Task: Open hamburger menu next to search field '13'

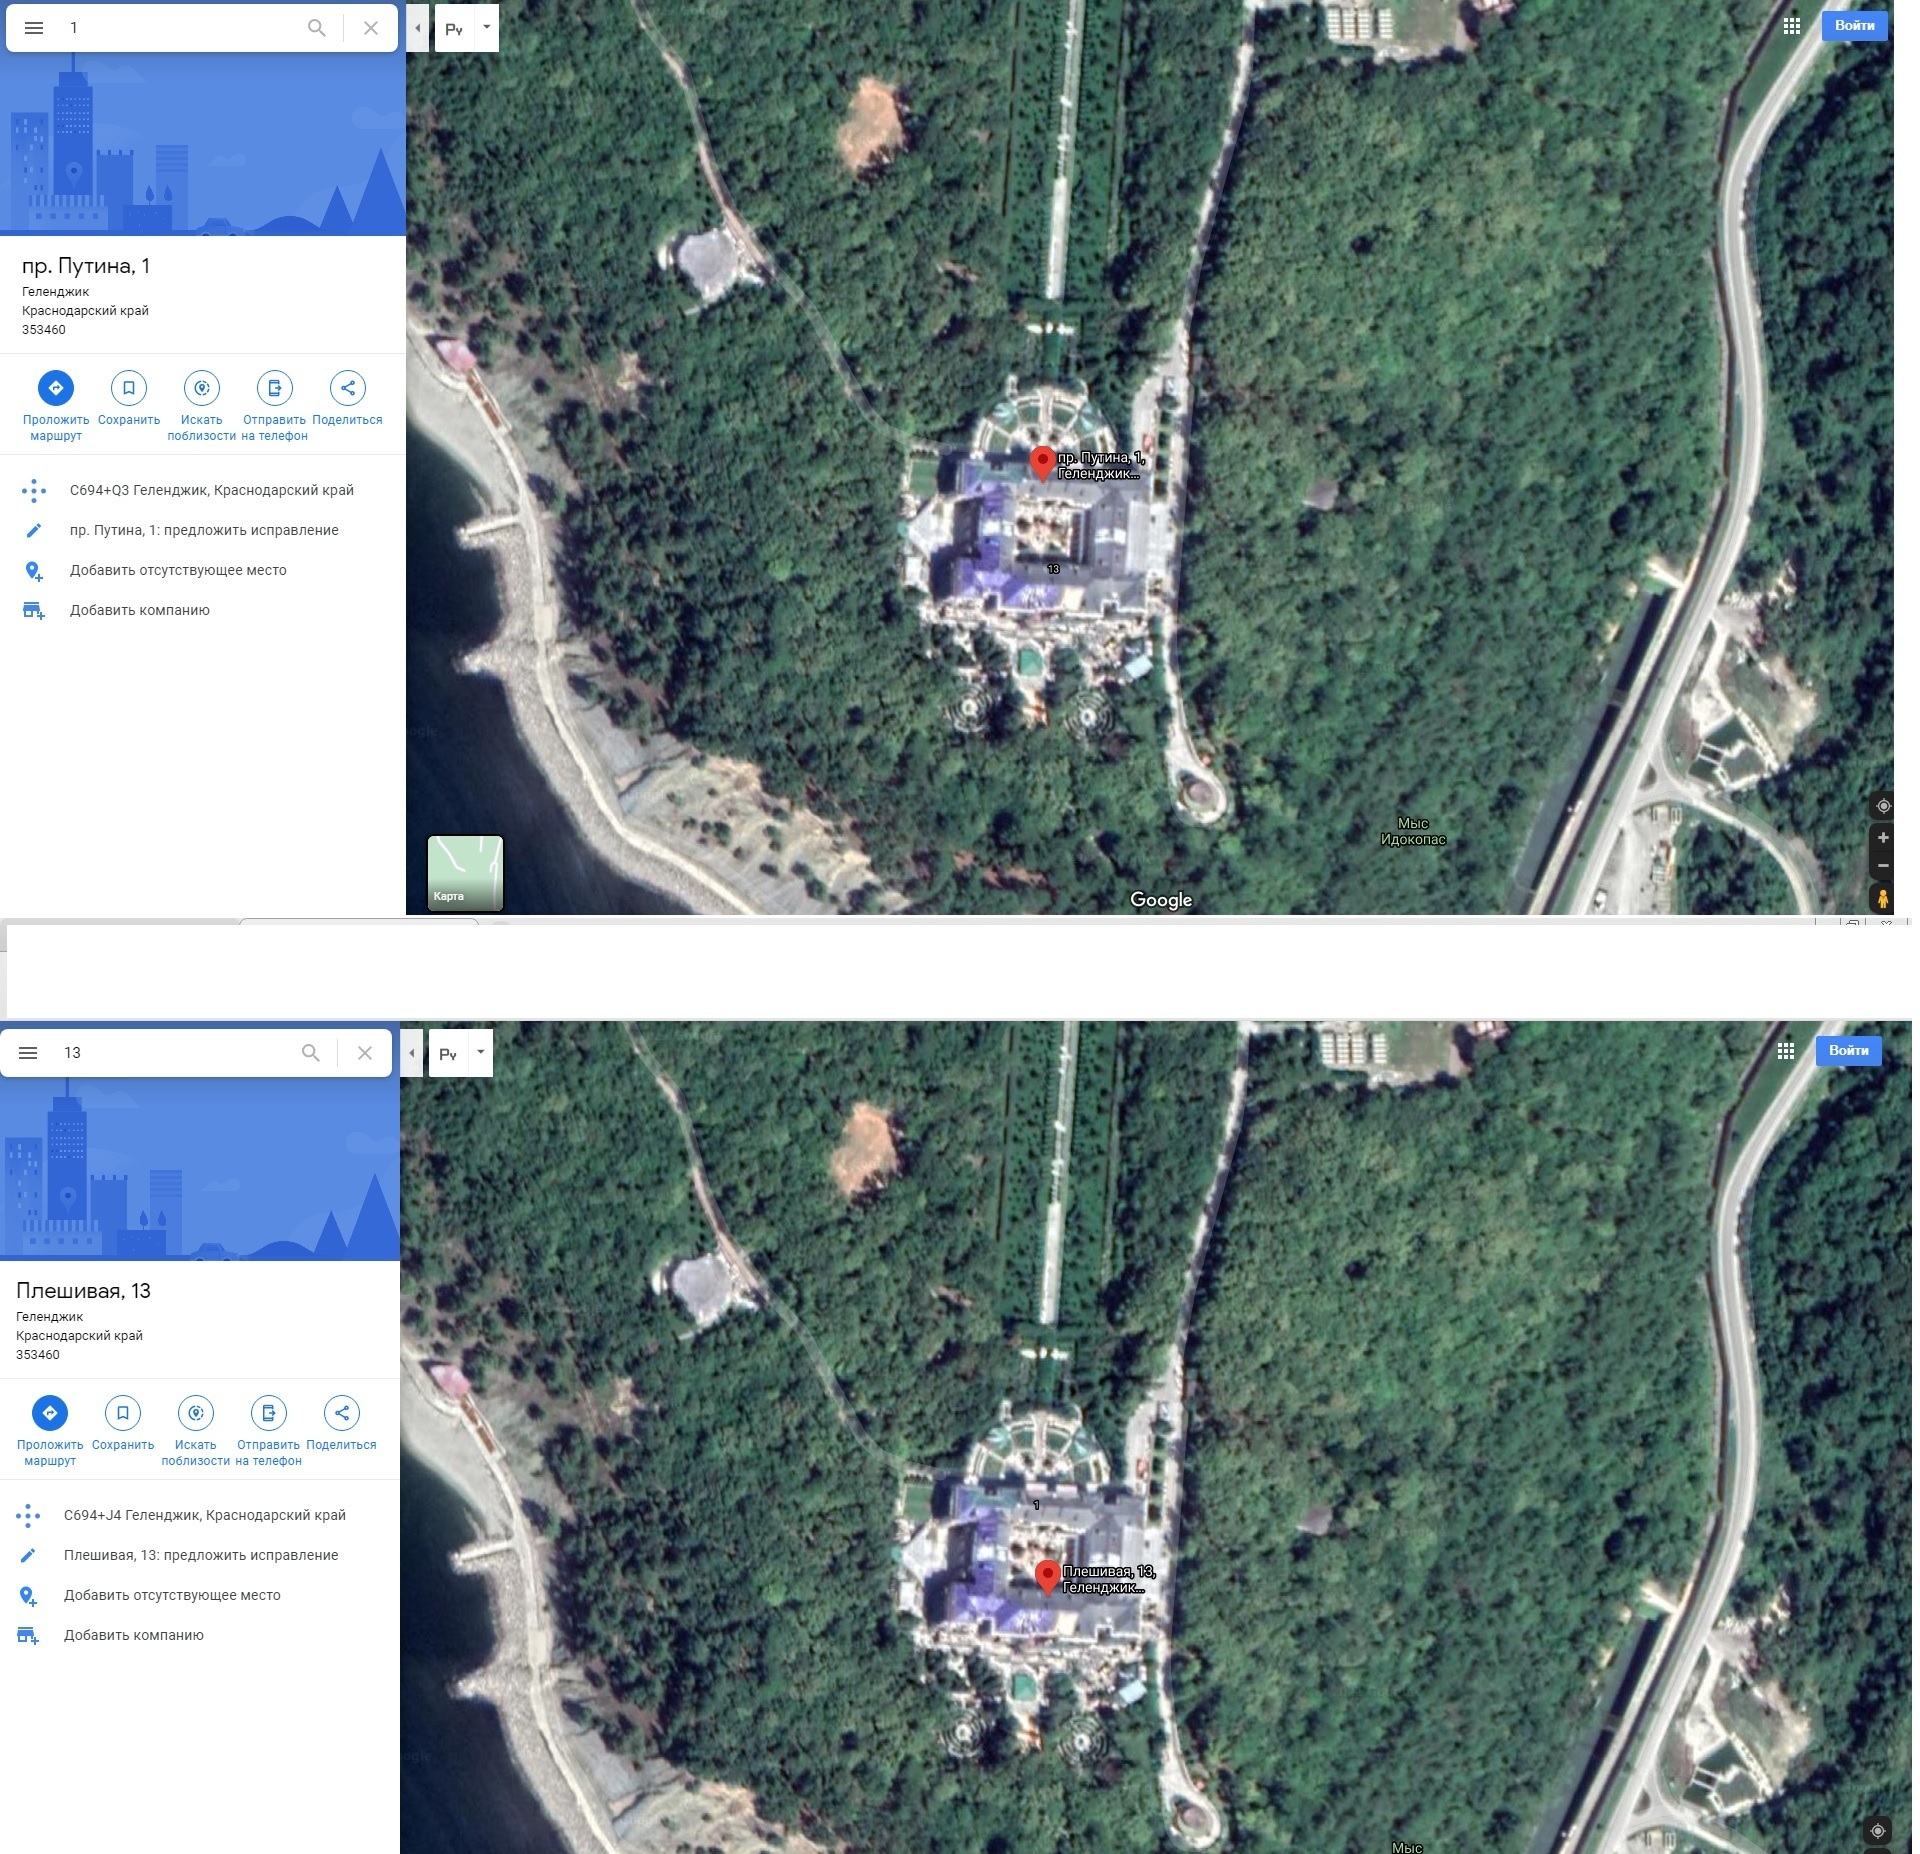Action: pyautogui.click(x=28, y=1053)
